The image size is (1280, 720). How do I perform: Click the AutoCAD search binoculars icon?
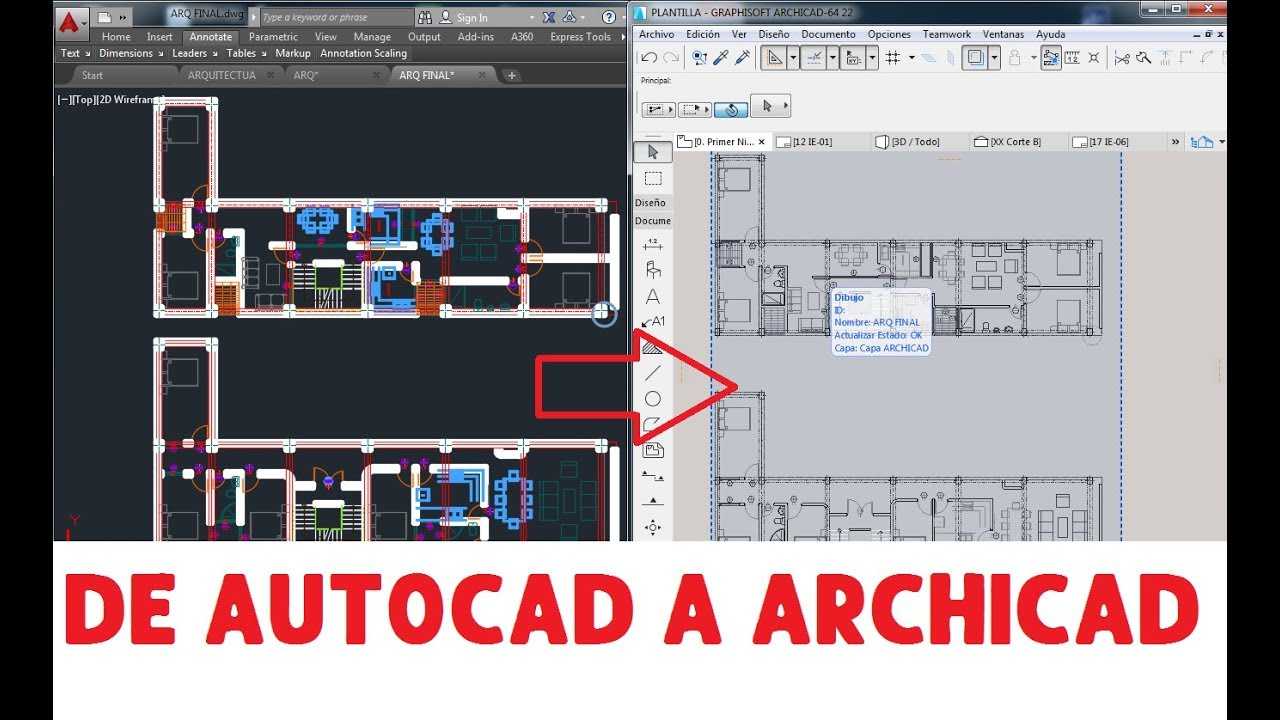coord(425,17)
